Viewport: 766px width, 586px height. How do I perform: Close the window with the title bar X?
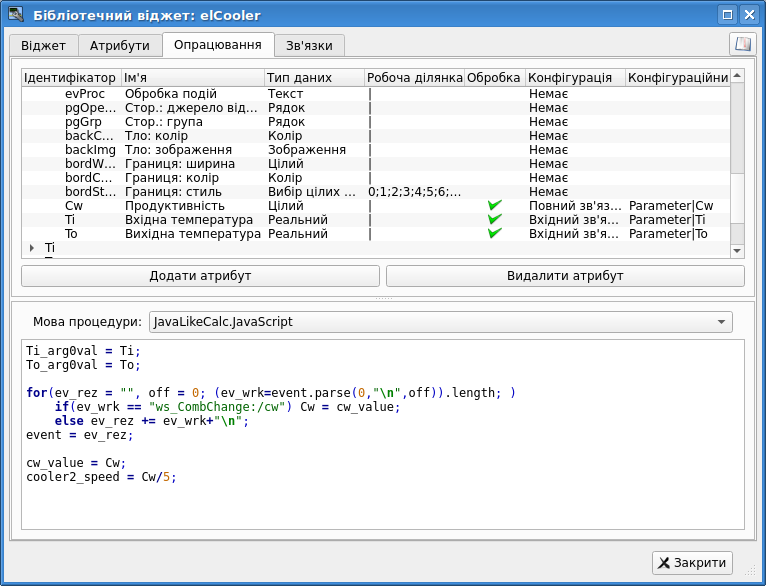(749, 14)
